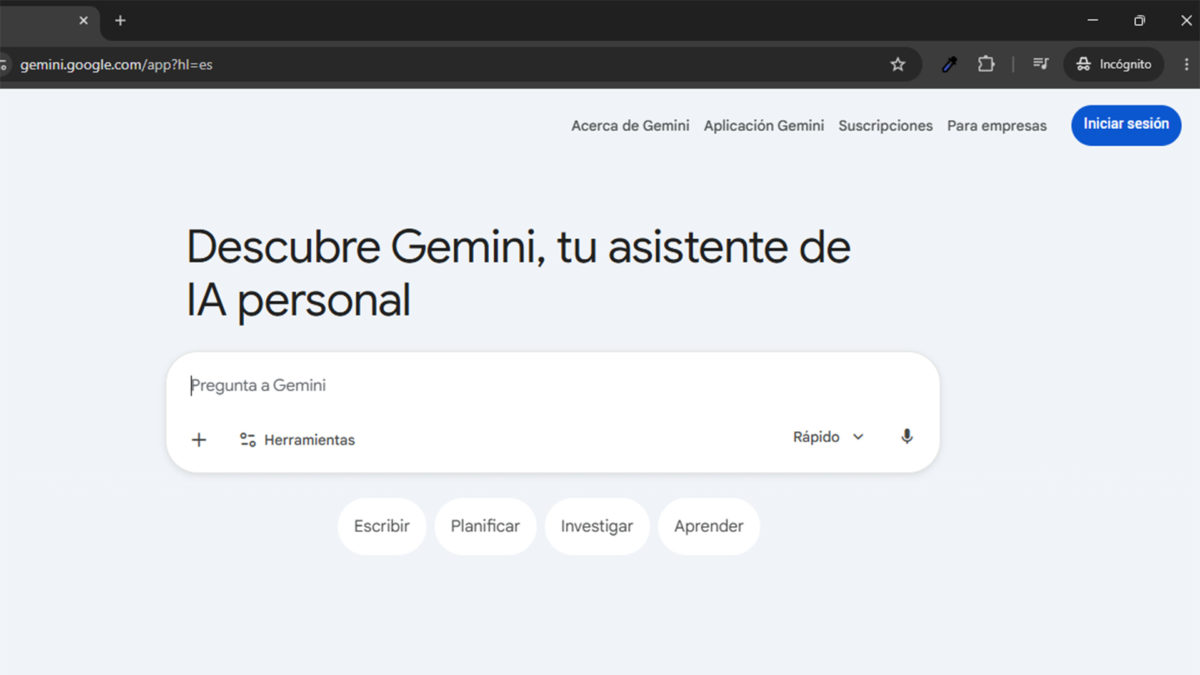The height and width of the screenshot is (675, 1200).
Task: Open Acerca de Gemini link
Action: point(630,126)
